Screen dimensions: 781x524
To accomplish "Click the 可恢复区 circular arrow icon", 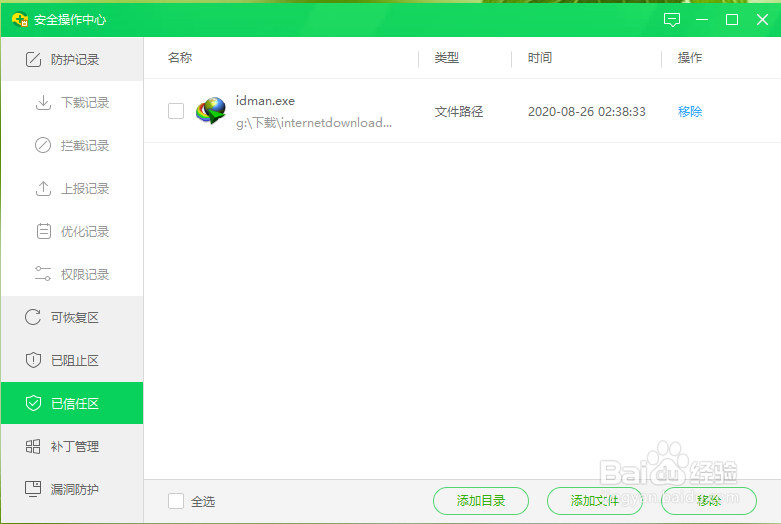I will tap(33, 317).
